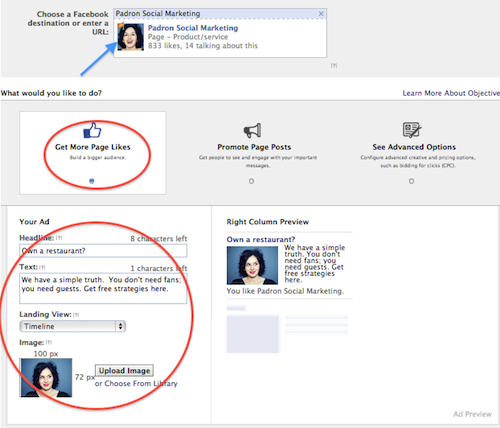
Task: Click the Padron Social Marketing profile picture
Action: click(x=130, y=37)
